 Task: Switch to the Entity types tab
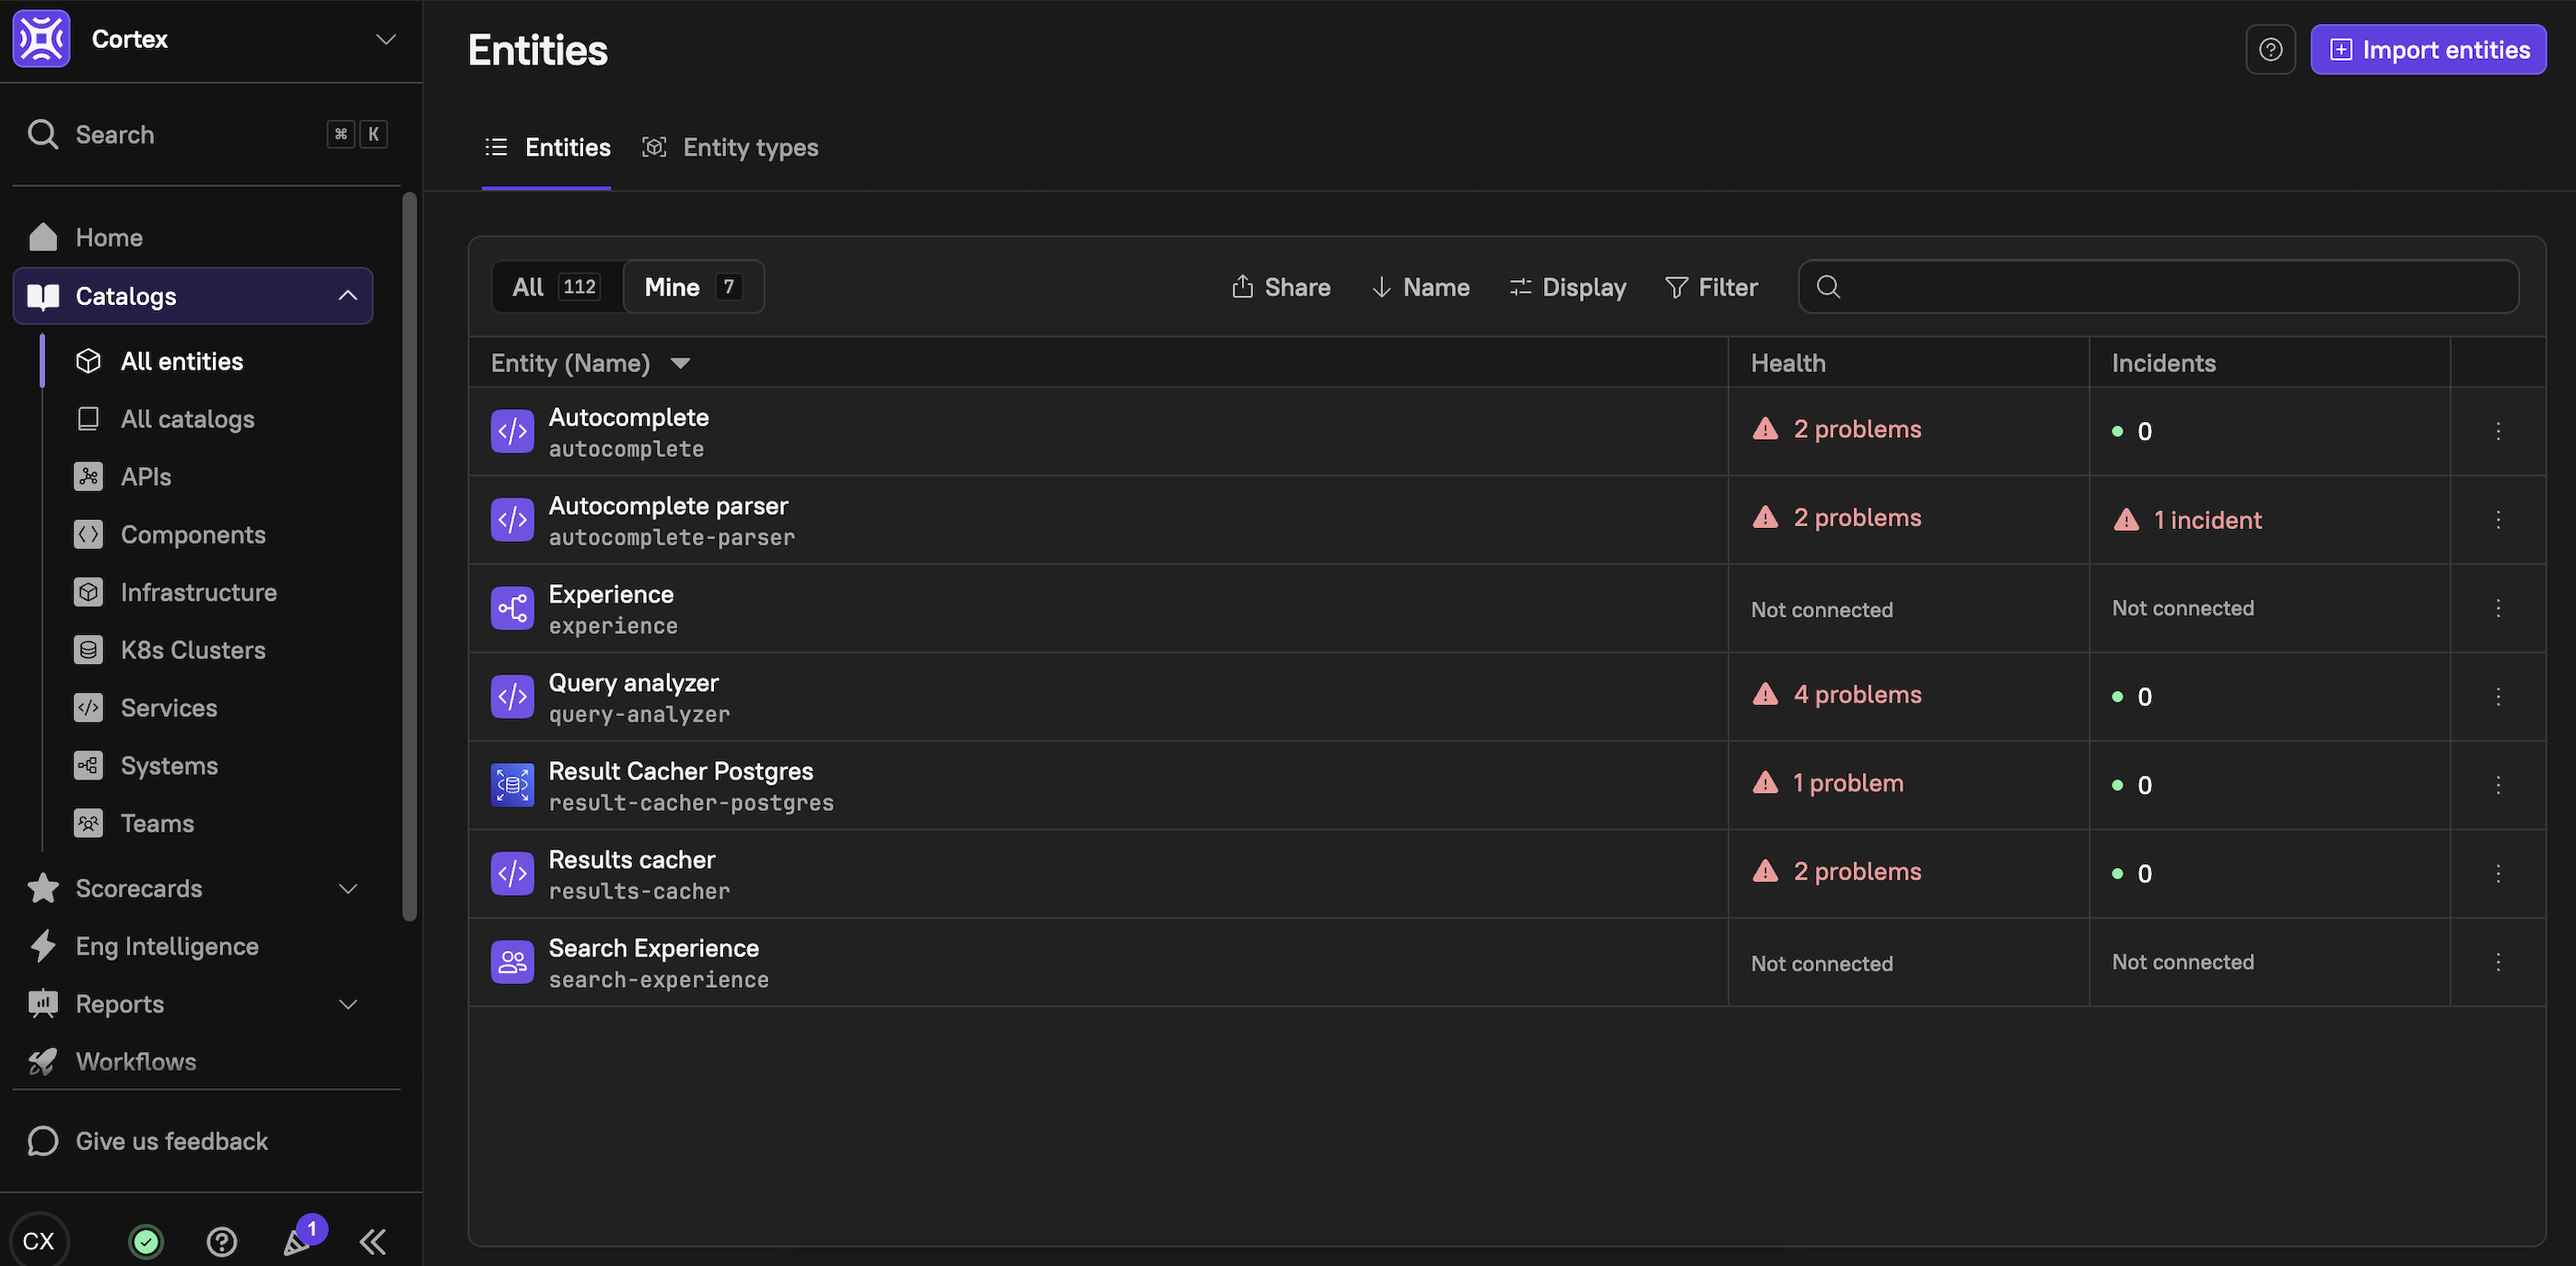(730, 148)
